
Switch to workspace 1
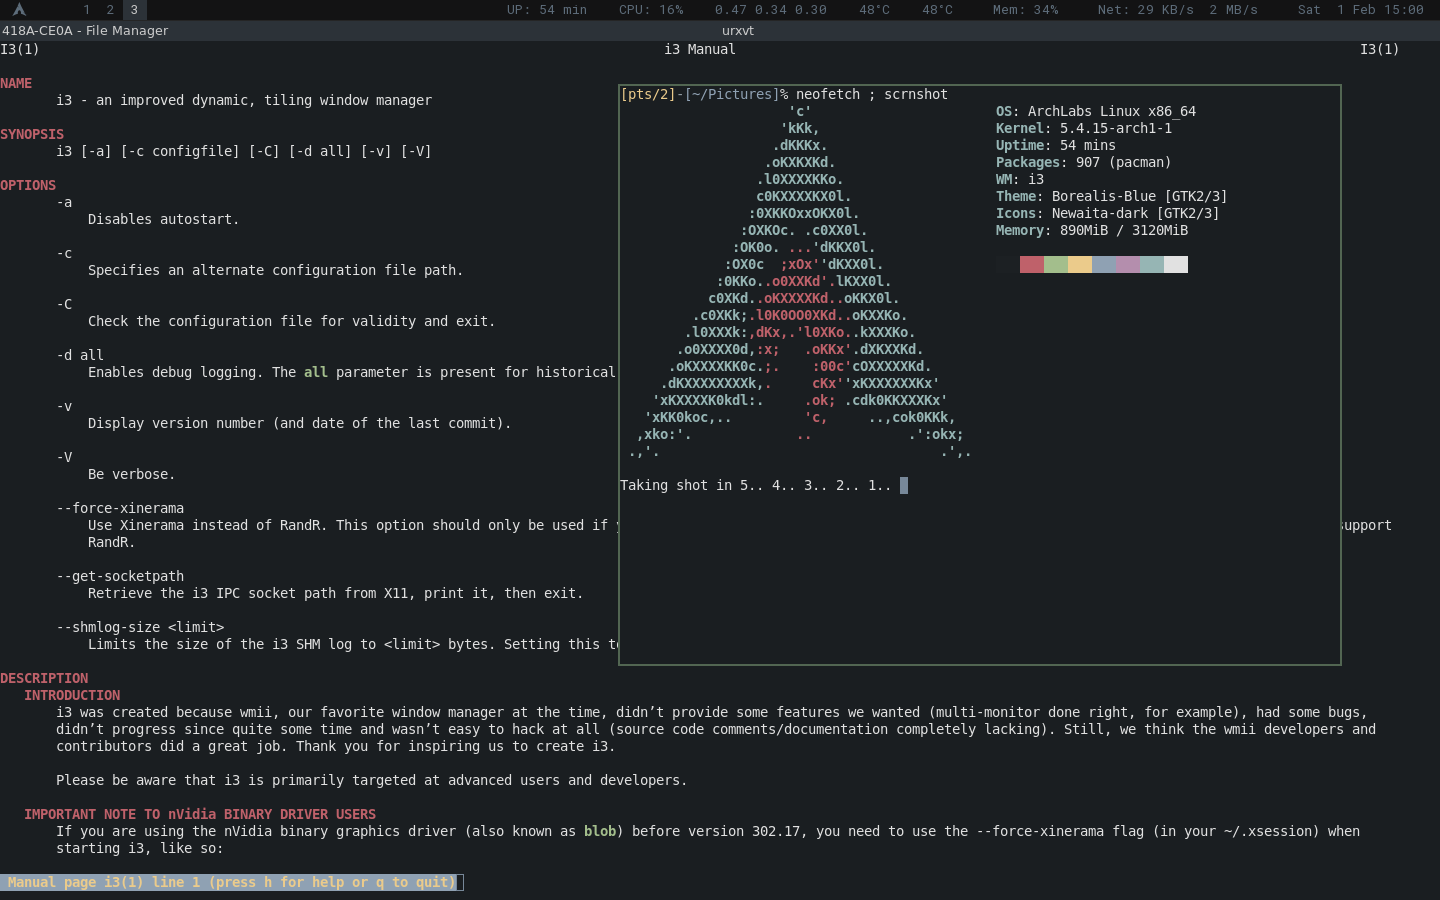tap(87, 10)
